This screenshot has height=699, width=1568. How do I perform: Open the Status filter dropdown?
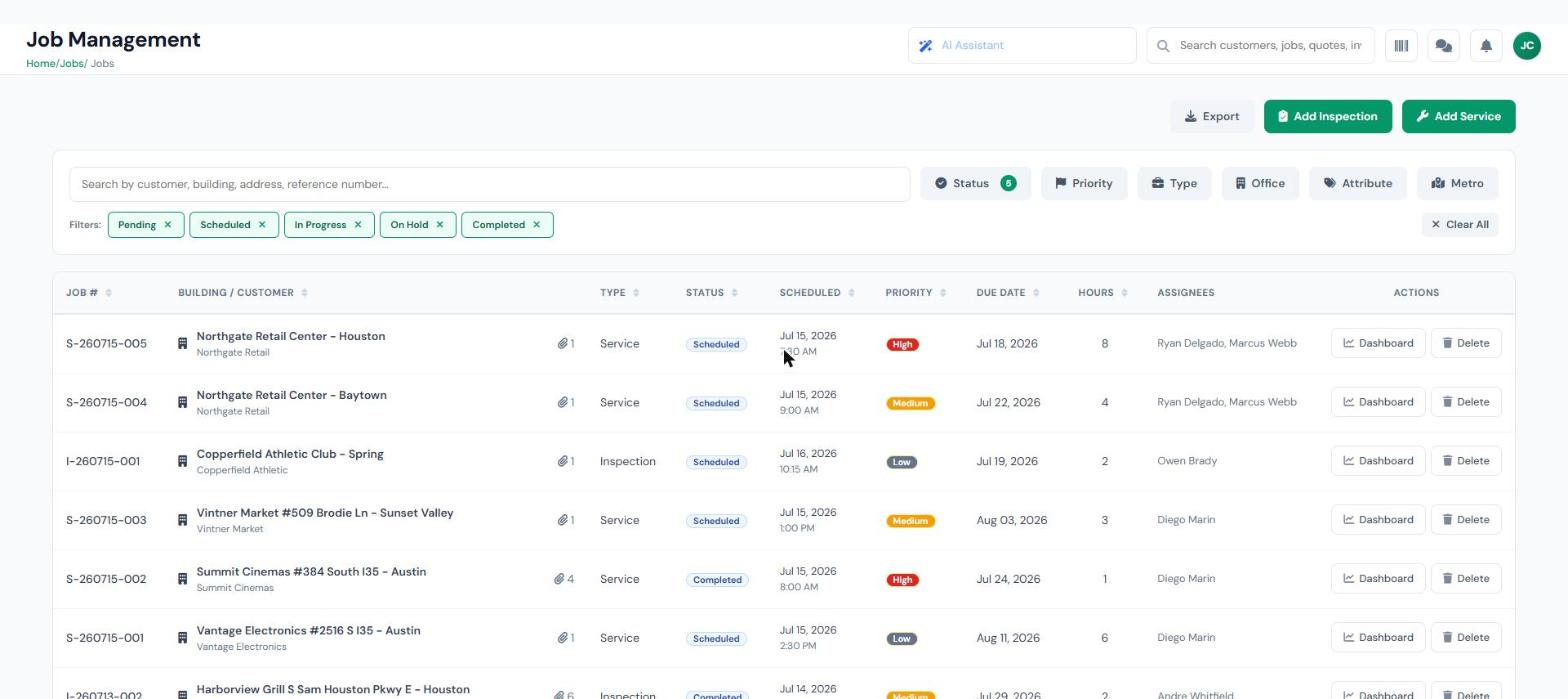point(975,184)
